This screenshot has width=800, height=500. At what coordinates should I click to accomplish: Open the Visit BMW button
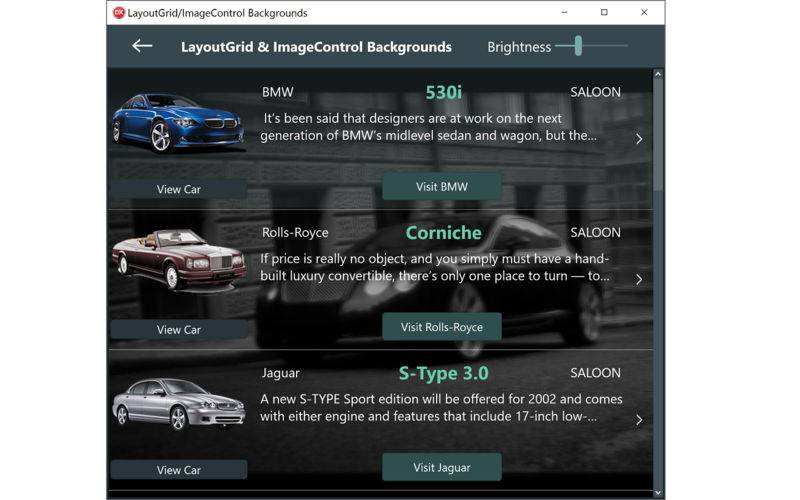point(442,186)
